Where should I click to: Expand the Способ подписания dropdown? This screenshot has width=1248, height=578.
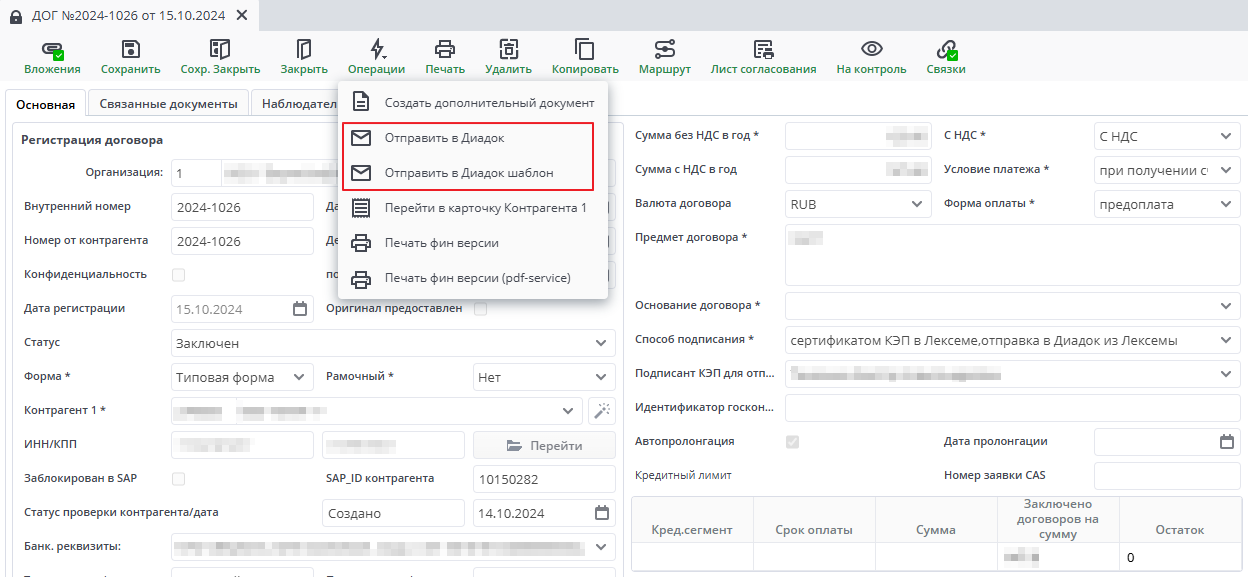tap(1226, 340)
